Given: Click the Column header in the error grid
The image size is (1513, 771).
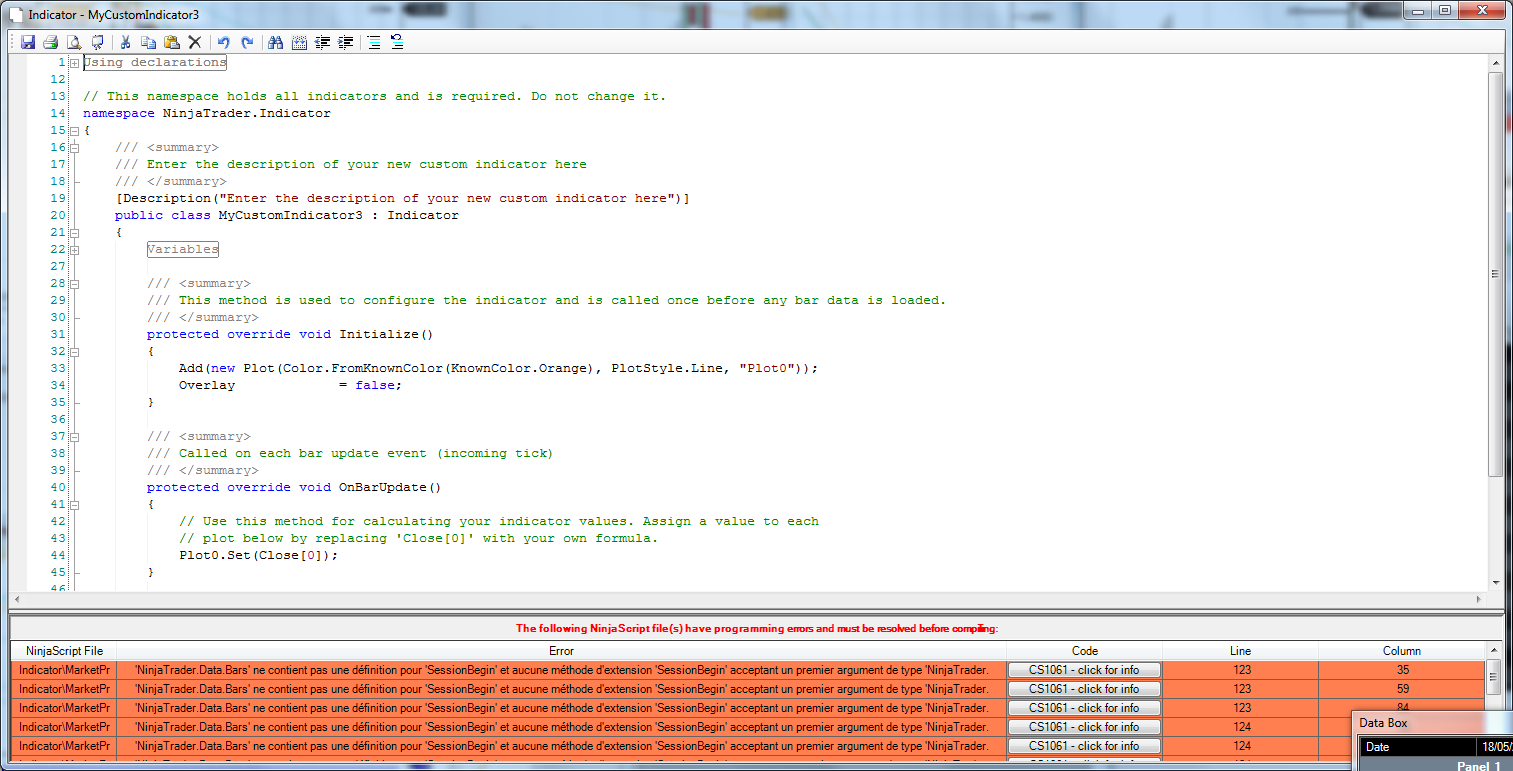Looking at the screenshot, I should tap(1402, 651).
